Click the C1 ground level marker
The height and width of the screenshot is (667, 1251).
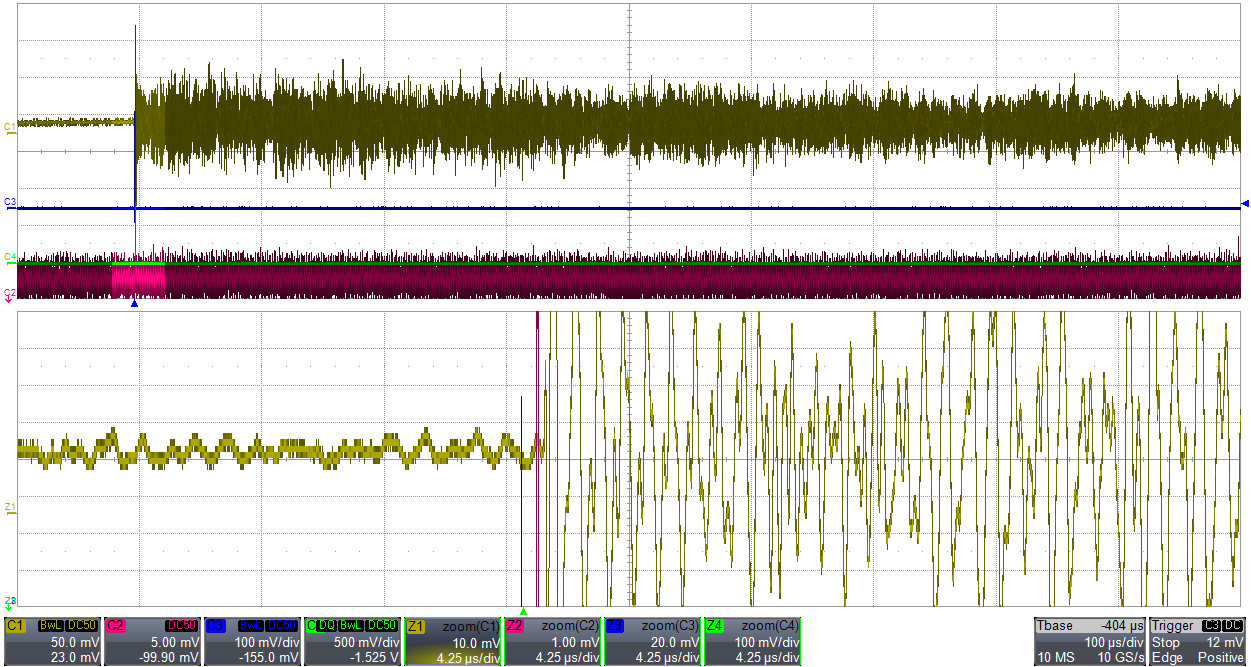click(x=10, y=128)
